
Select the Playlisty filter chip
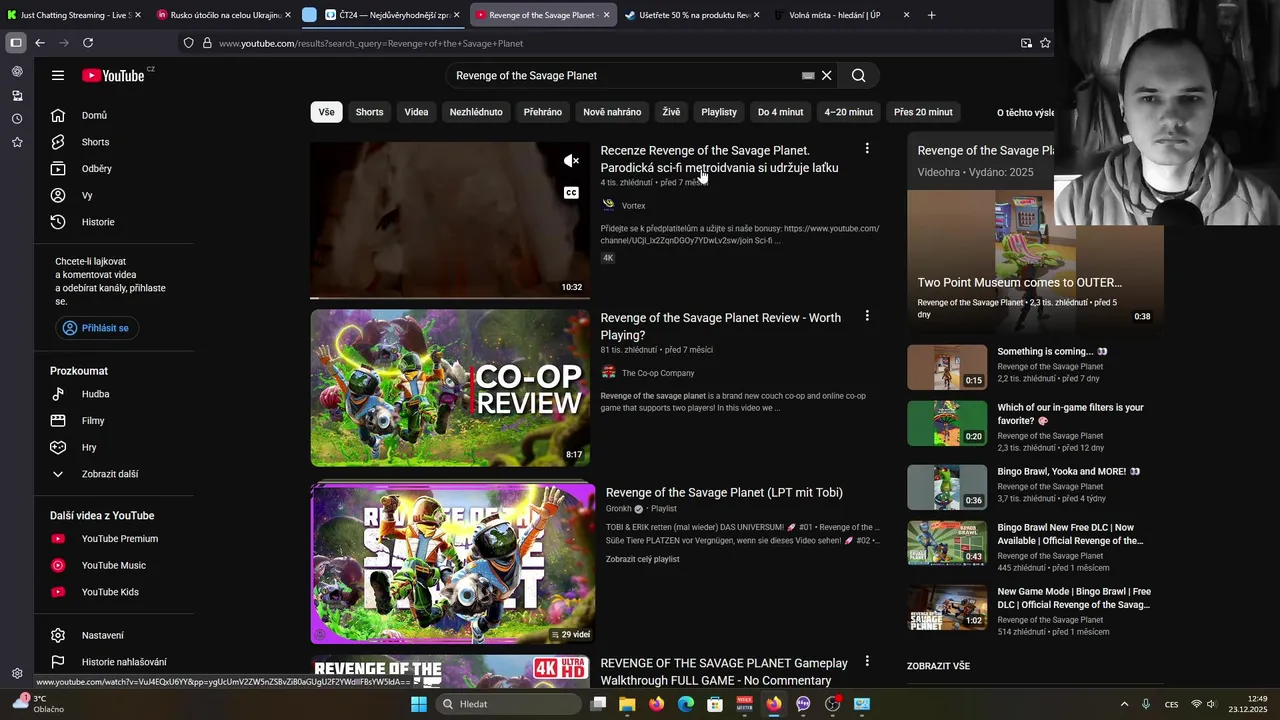coord(719,112)
